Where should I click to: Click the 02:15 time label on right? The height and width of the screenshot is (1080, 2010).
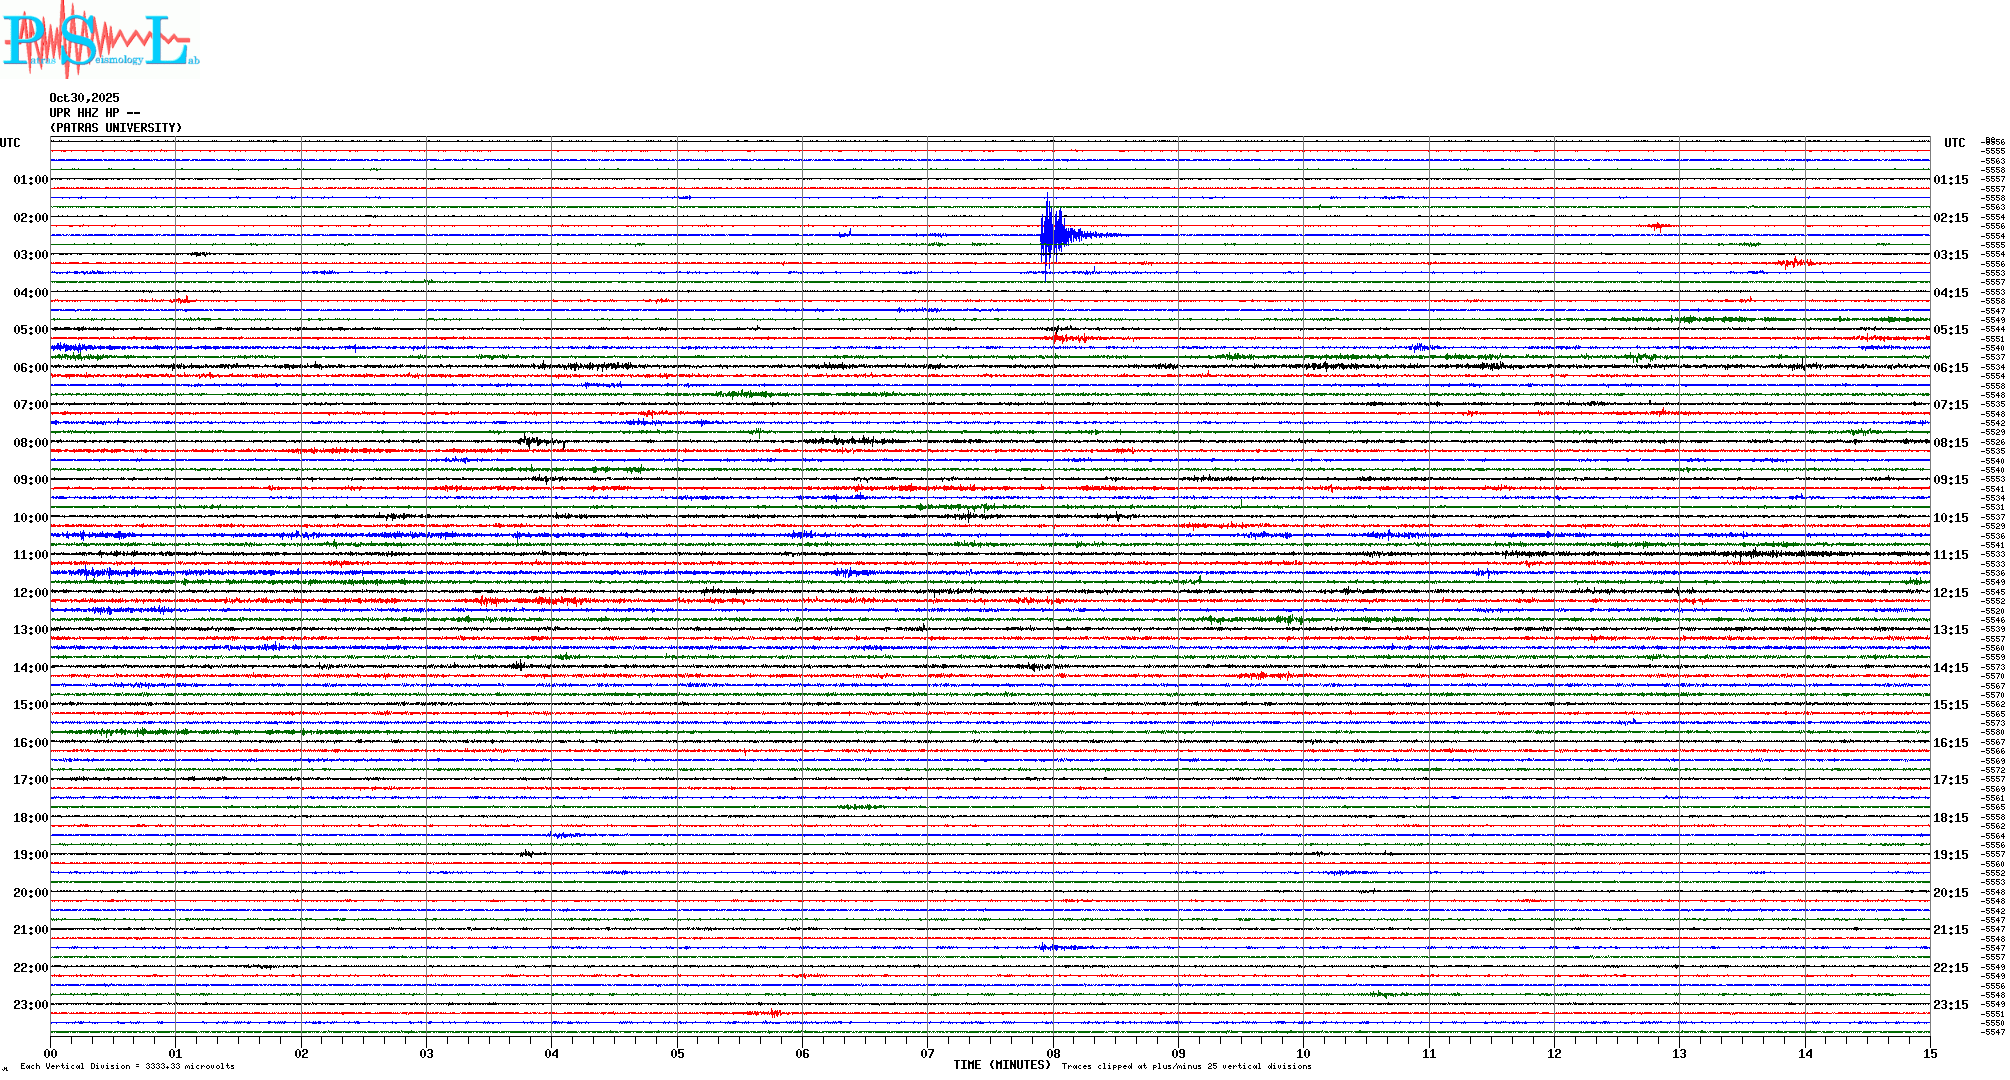[x=1950, y=218]
